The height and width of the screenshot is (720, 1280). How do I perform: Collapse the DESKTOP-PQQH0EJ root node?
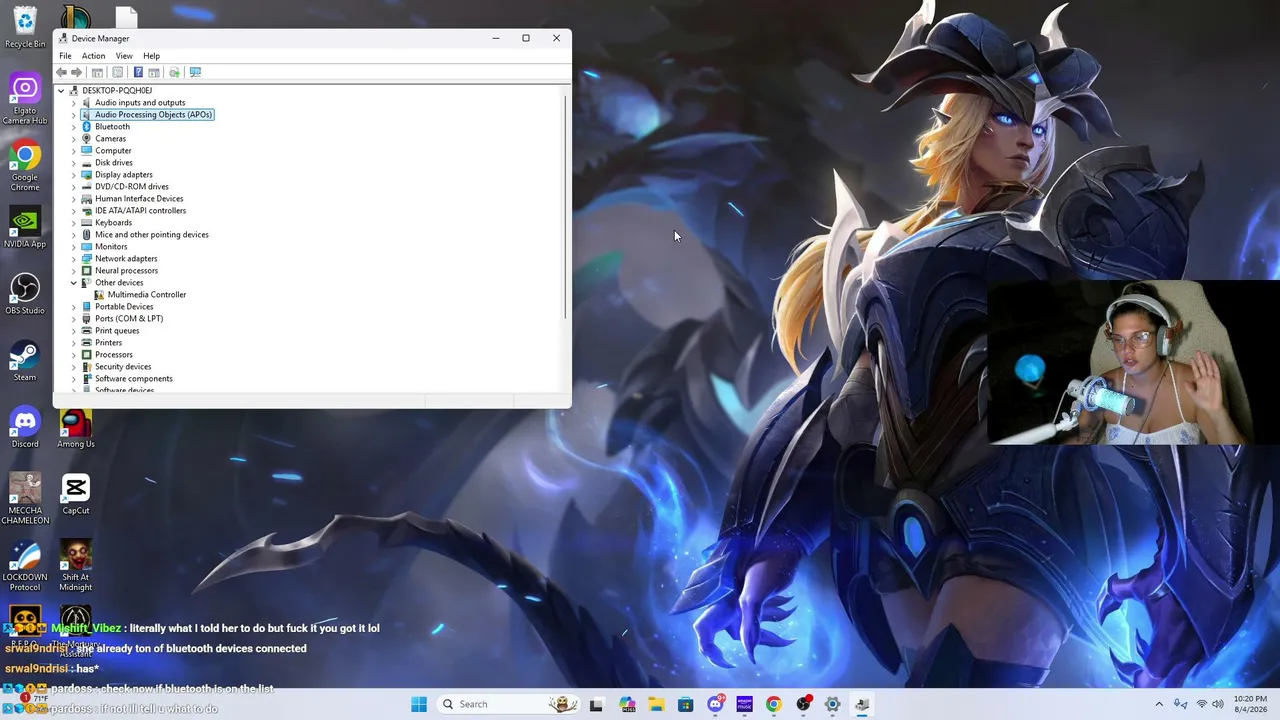(61, 91)
